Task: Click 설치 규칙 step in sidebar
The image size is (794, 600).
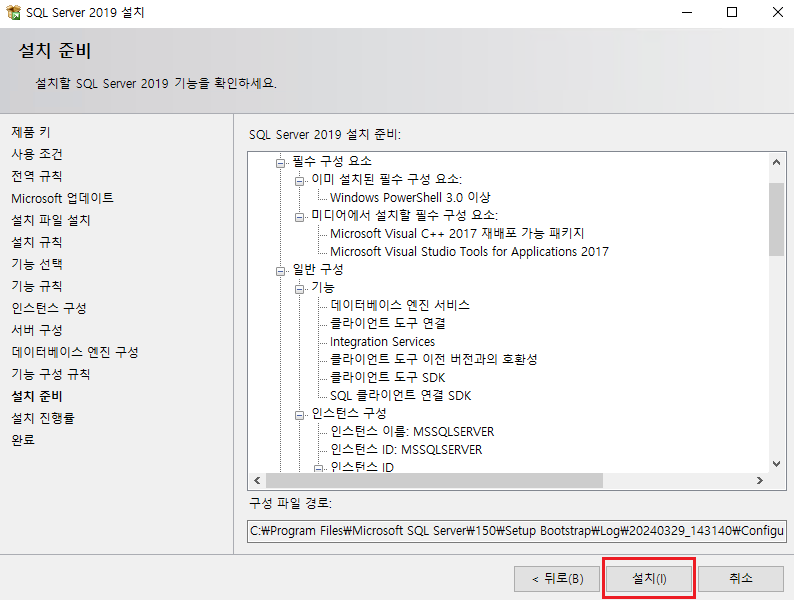Action: [37, 242]
